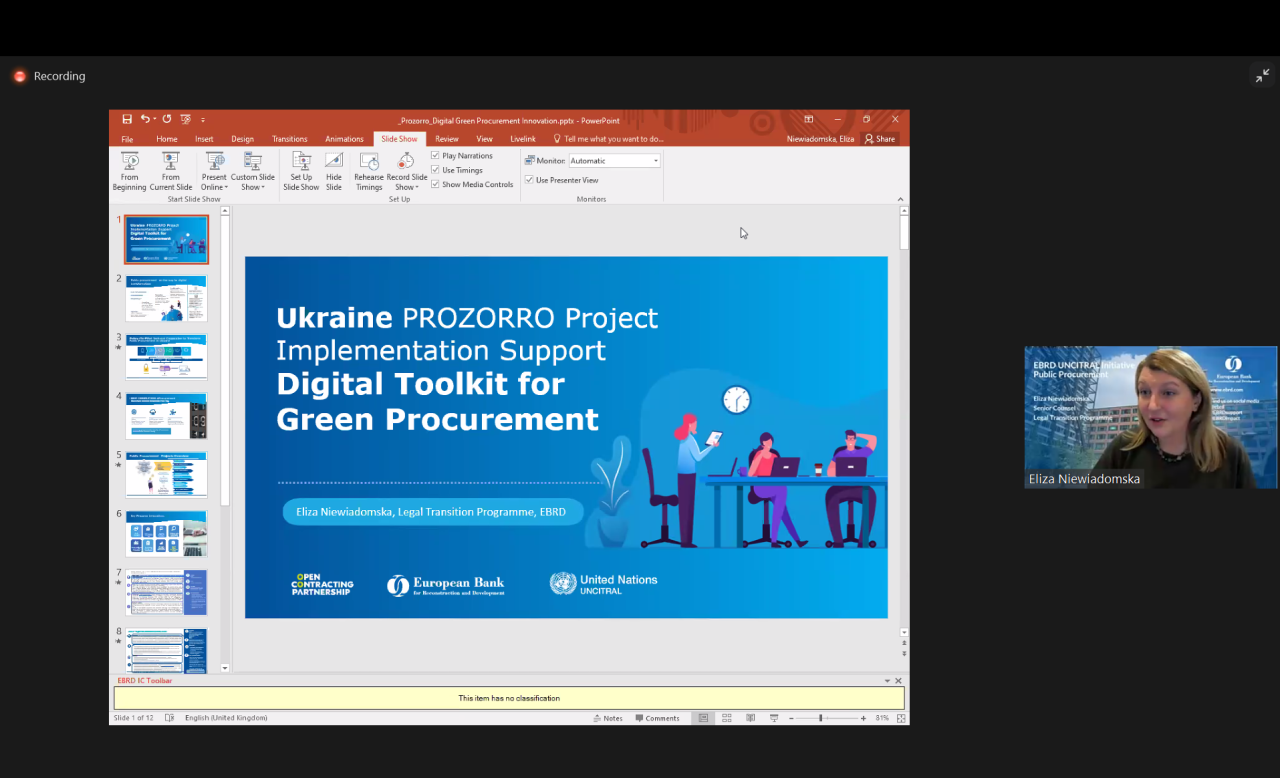Start slide show From Beginning

point(129,171)
